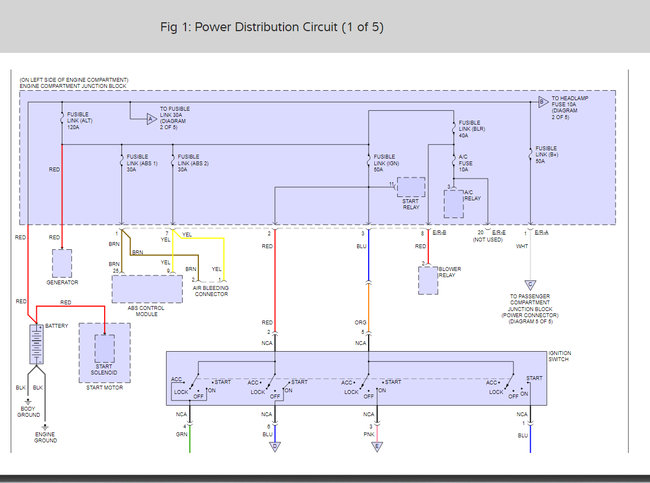The width and height of the screenshot is (650, 483).
Task: Click the 'FUSIBLE LINK (ALT) 120A' label
Action: [80, 121]
